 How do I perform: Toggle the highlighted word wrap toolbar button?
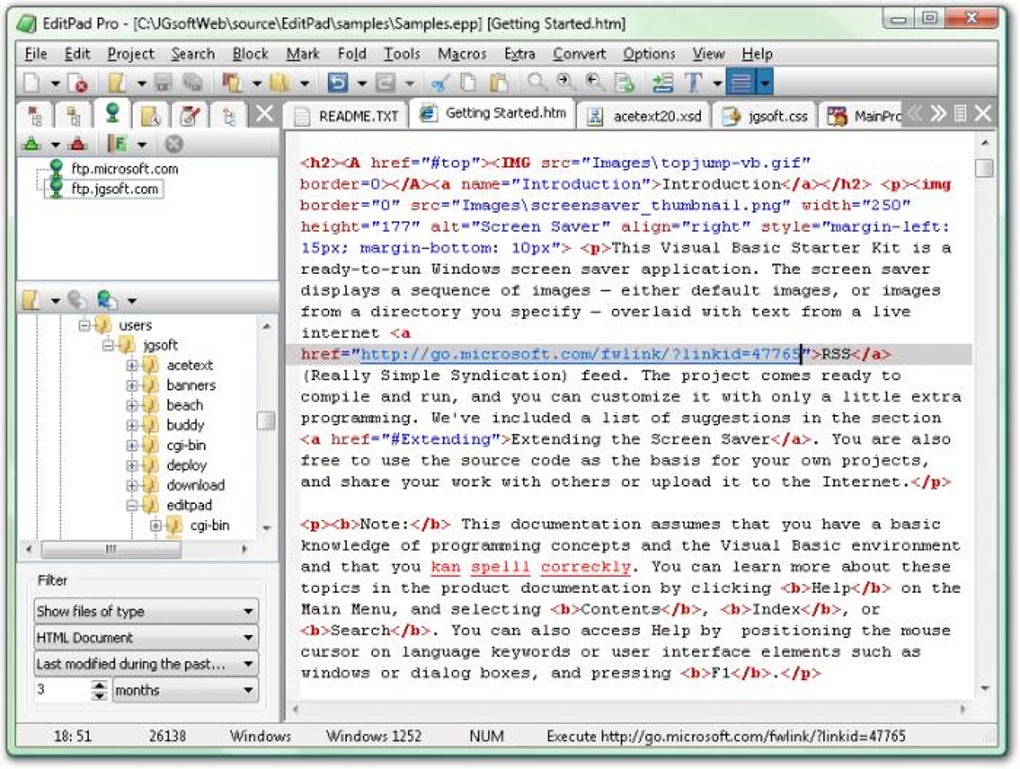(x=741, y=84)
